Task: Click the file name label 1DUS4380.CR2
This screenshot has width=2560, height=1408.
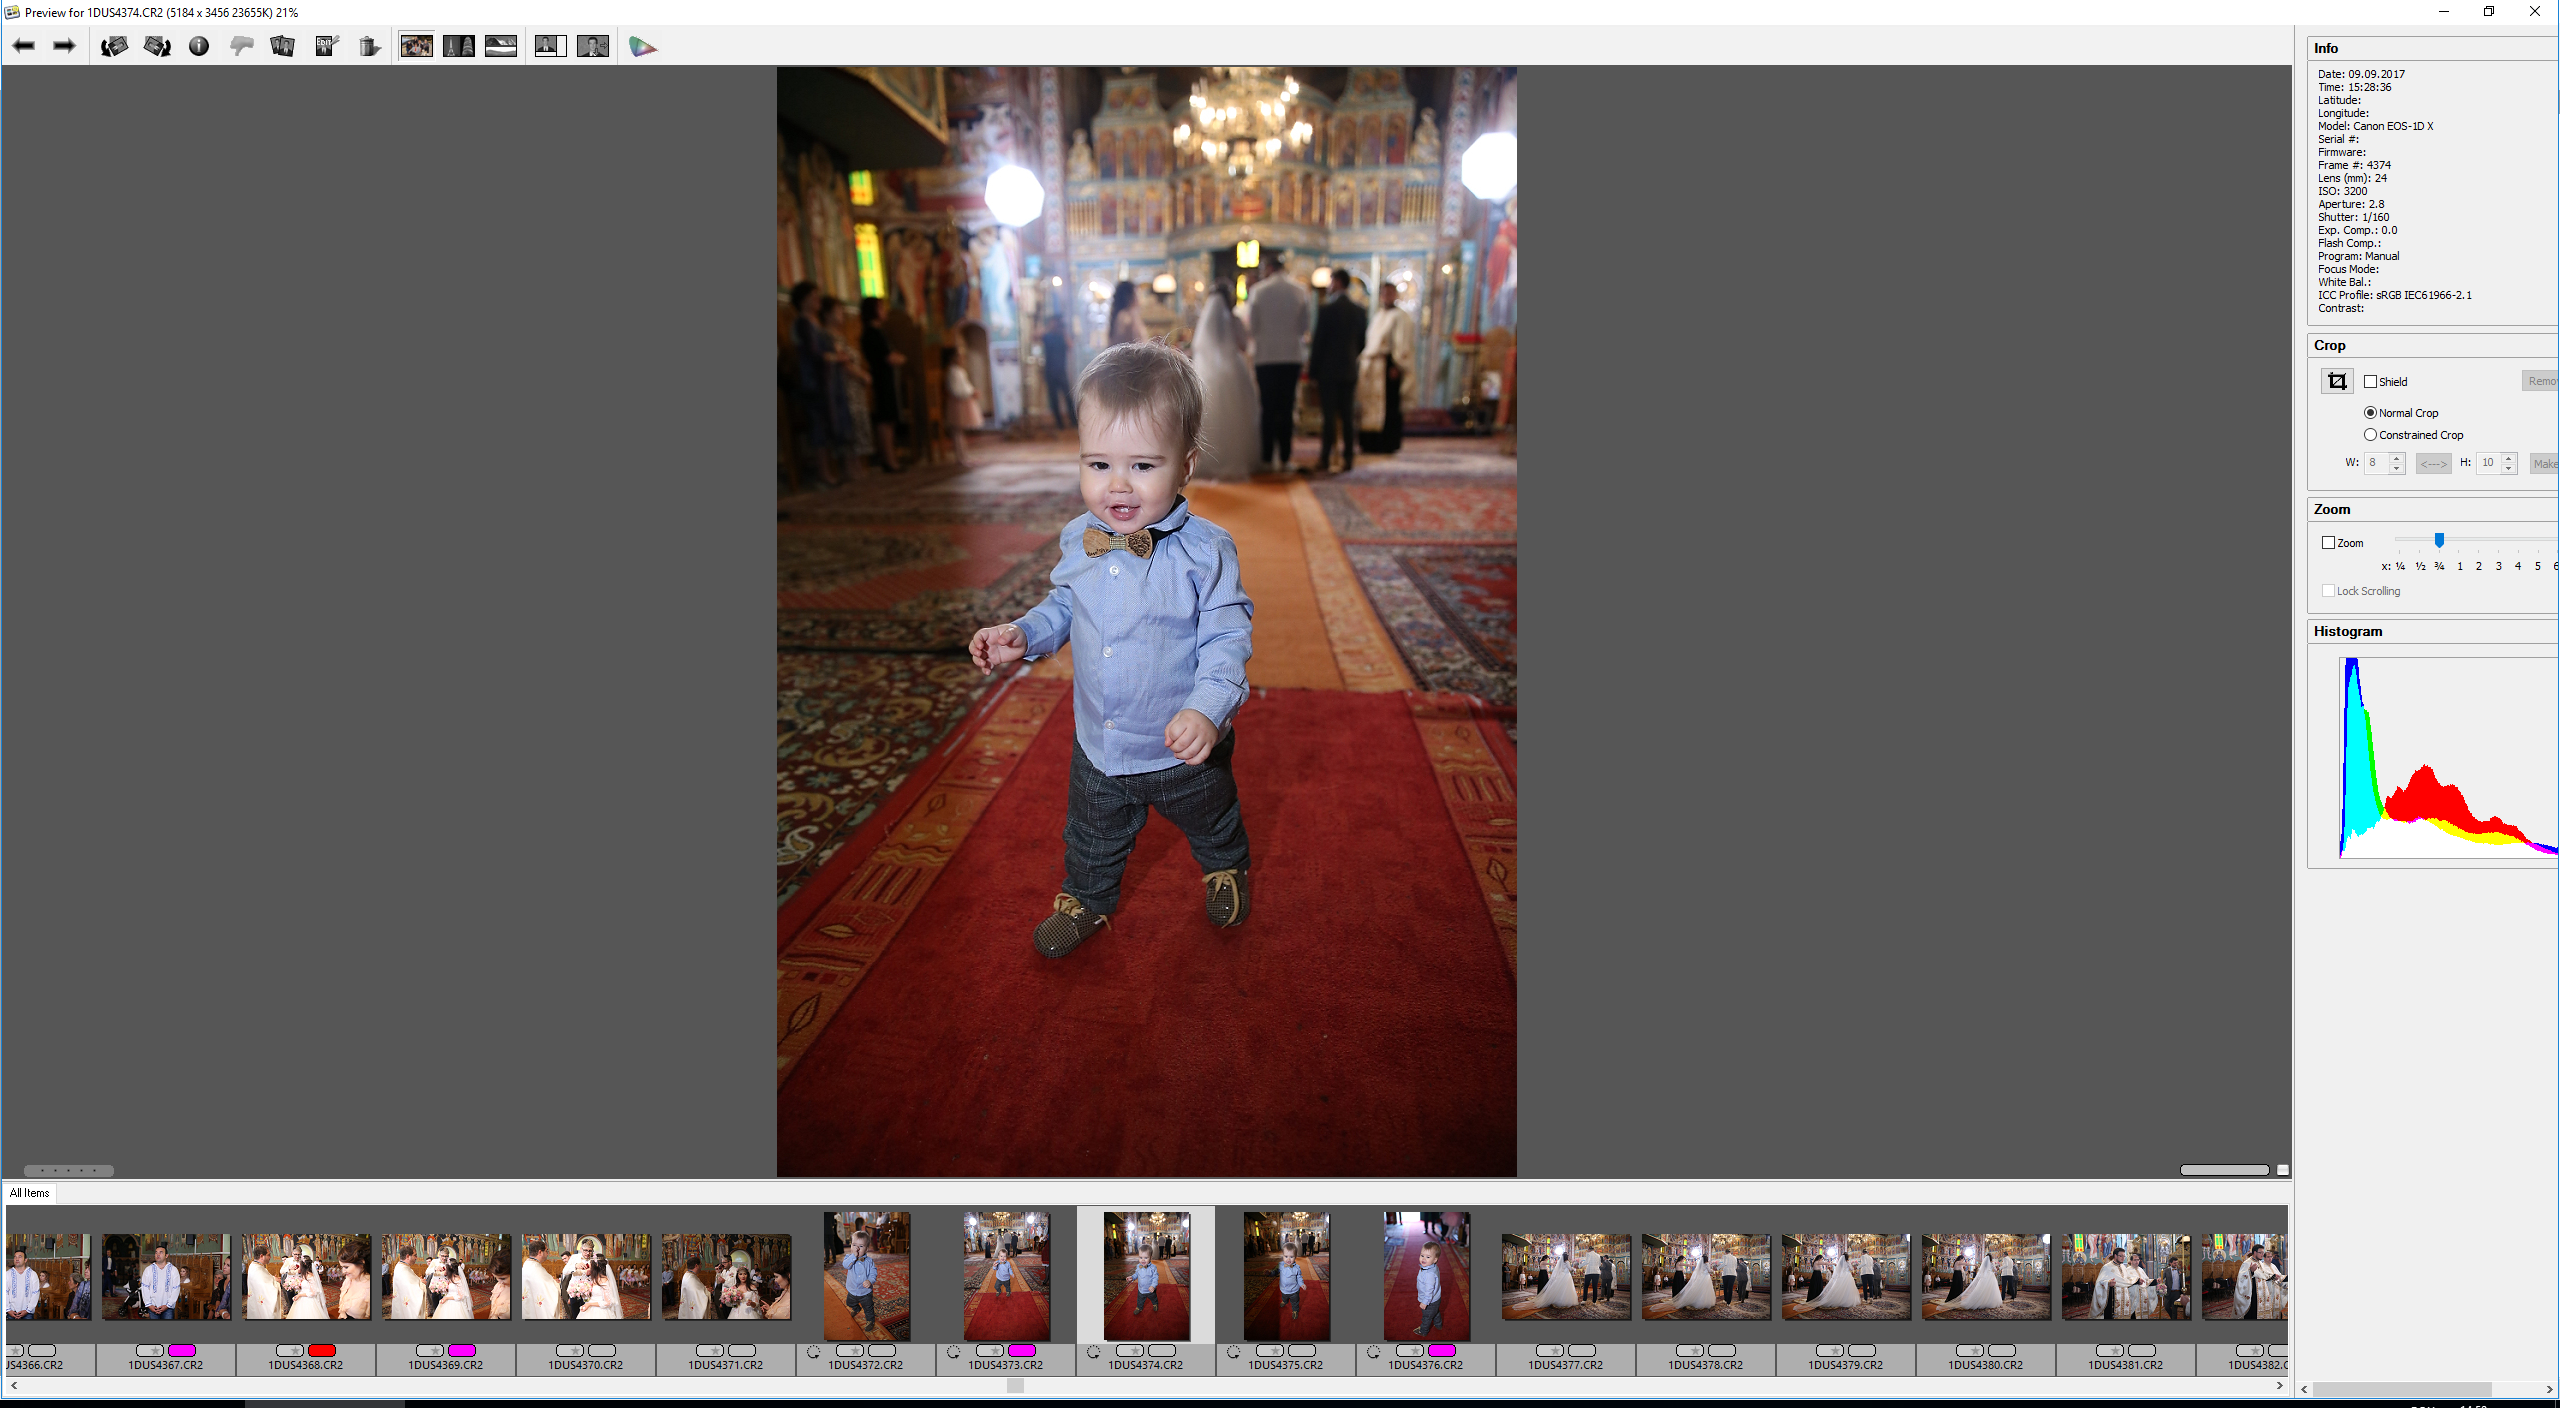Action: (1985, 1365)
